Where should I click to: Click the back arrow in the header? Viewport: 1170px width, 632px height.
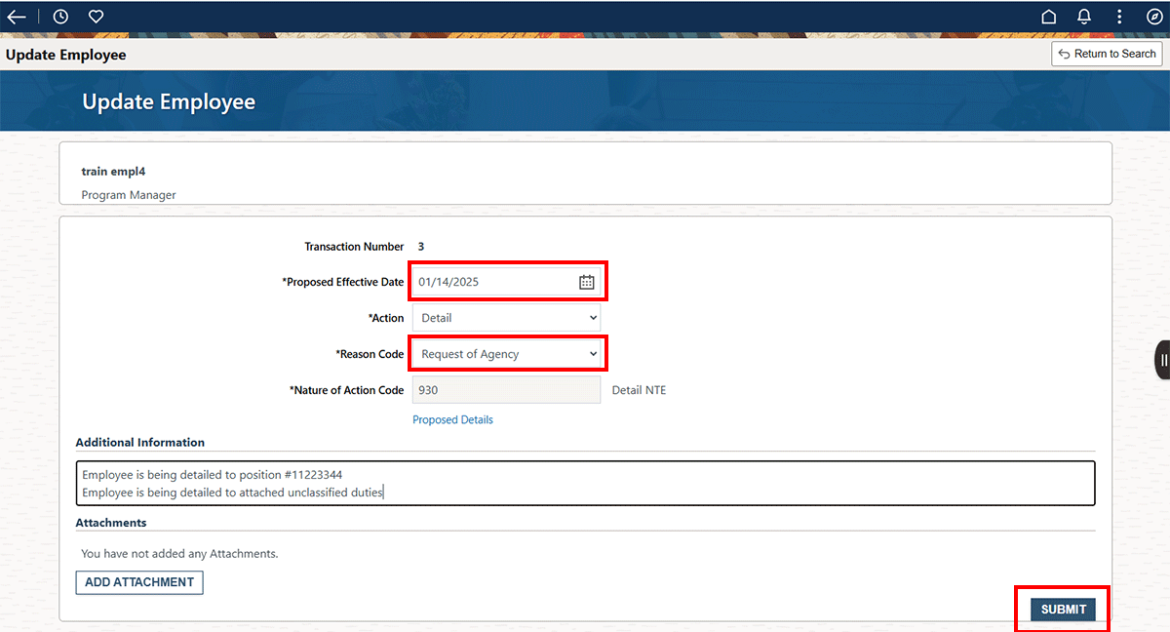coord(16,16)
